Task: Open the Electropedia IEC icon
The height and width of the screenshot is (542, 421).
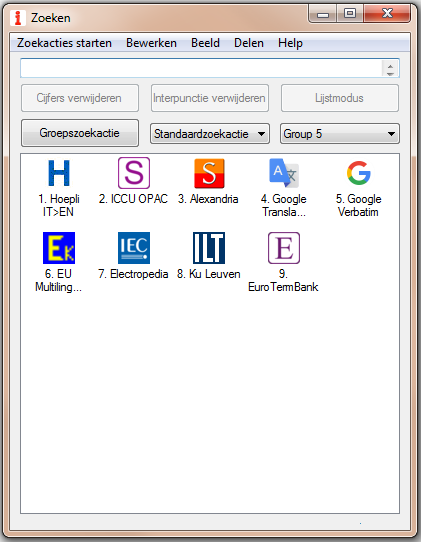Action: point(134,248)
